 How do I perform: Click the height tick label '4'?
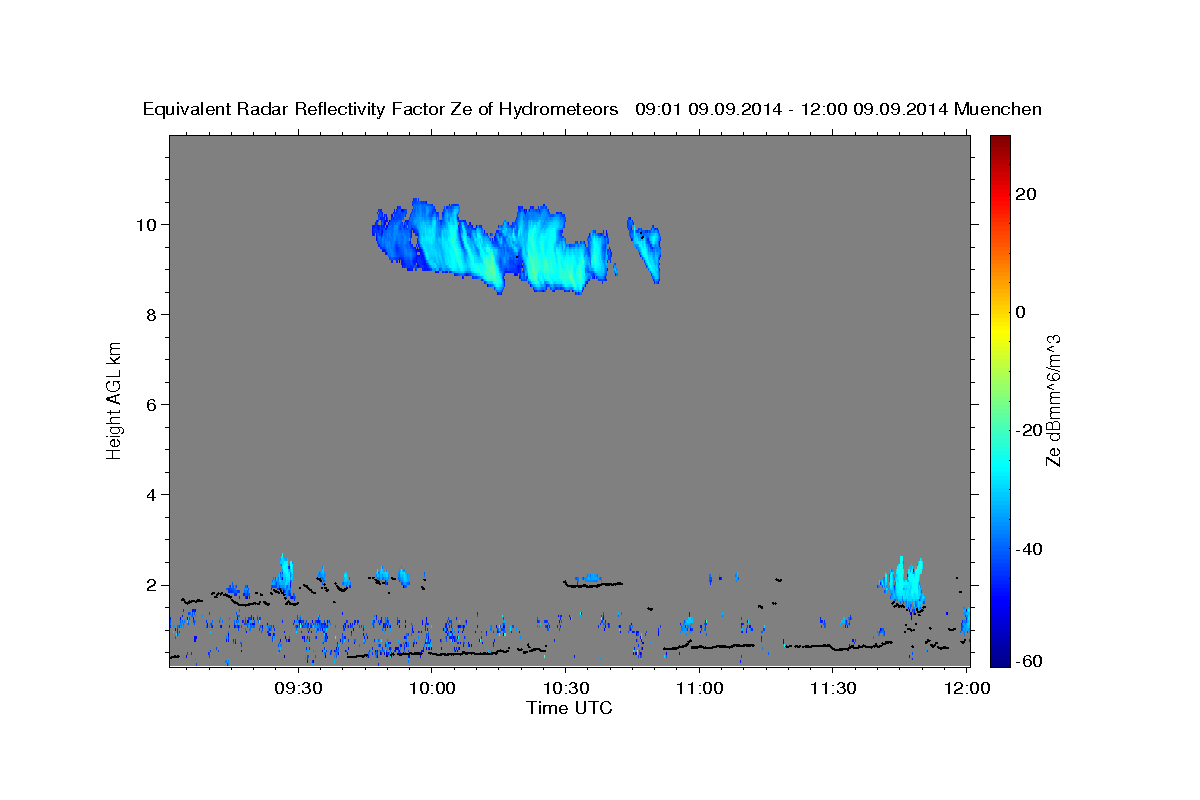click(x=153, y=495)
